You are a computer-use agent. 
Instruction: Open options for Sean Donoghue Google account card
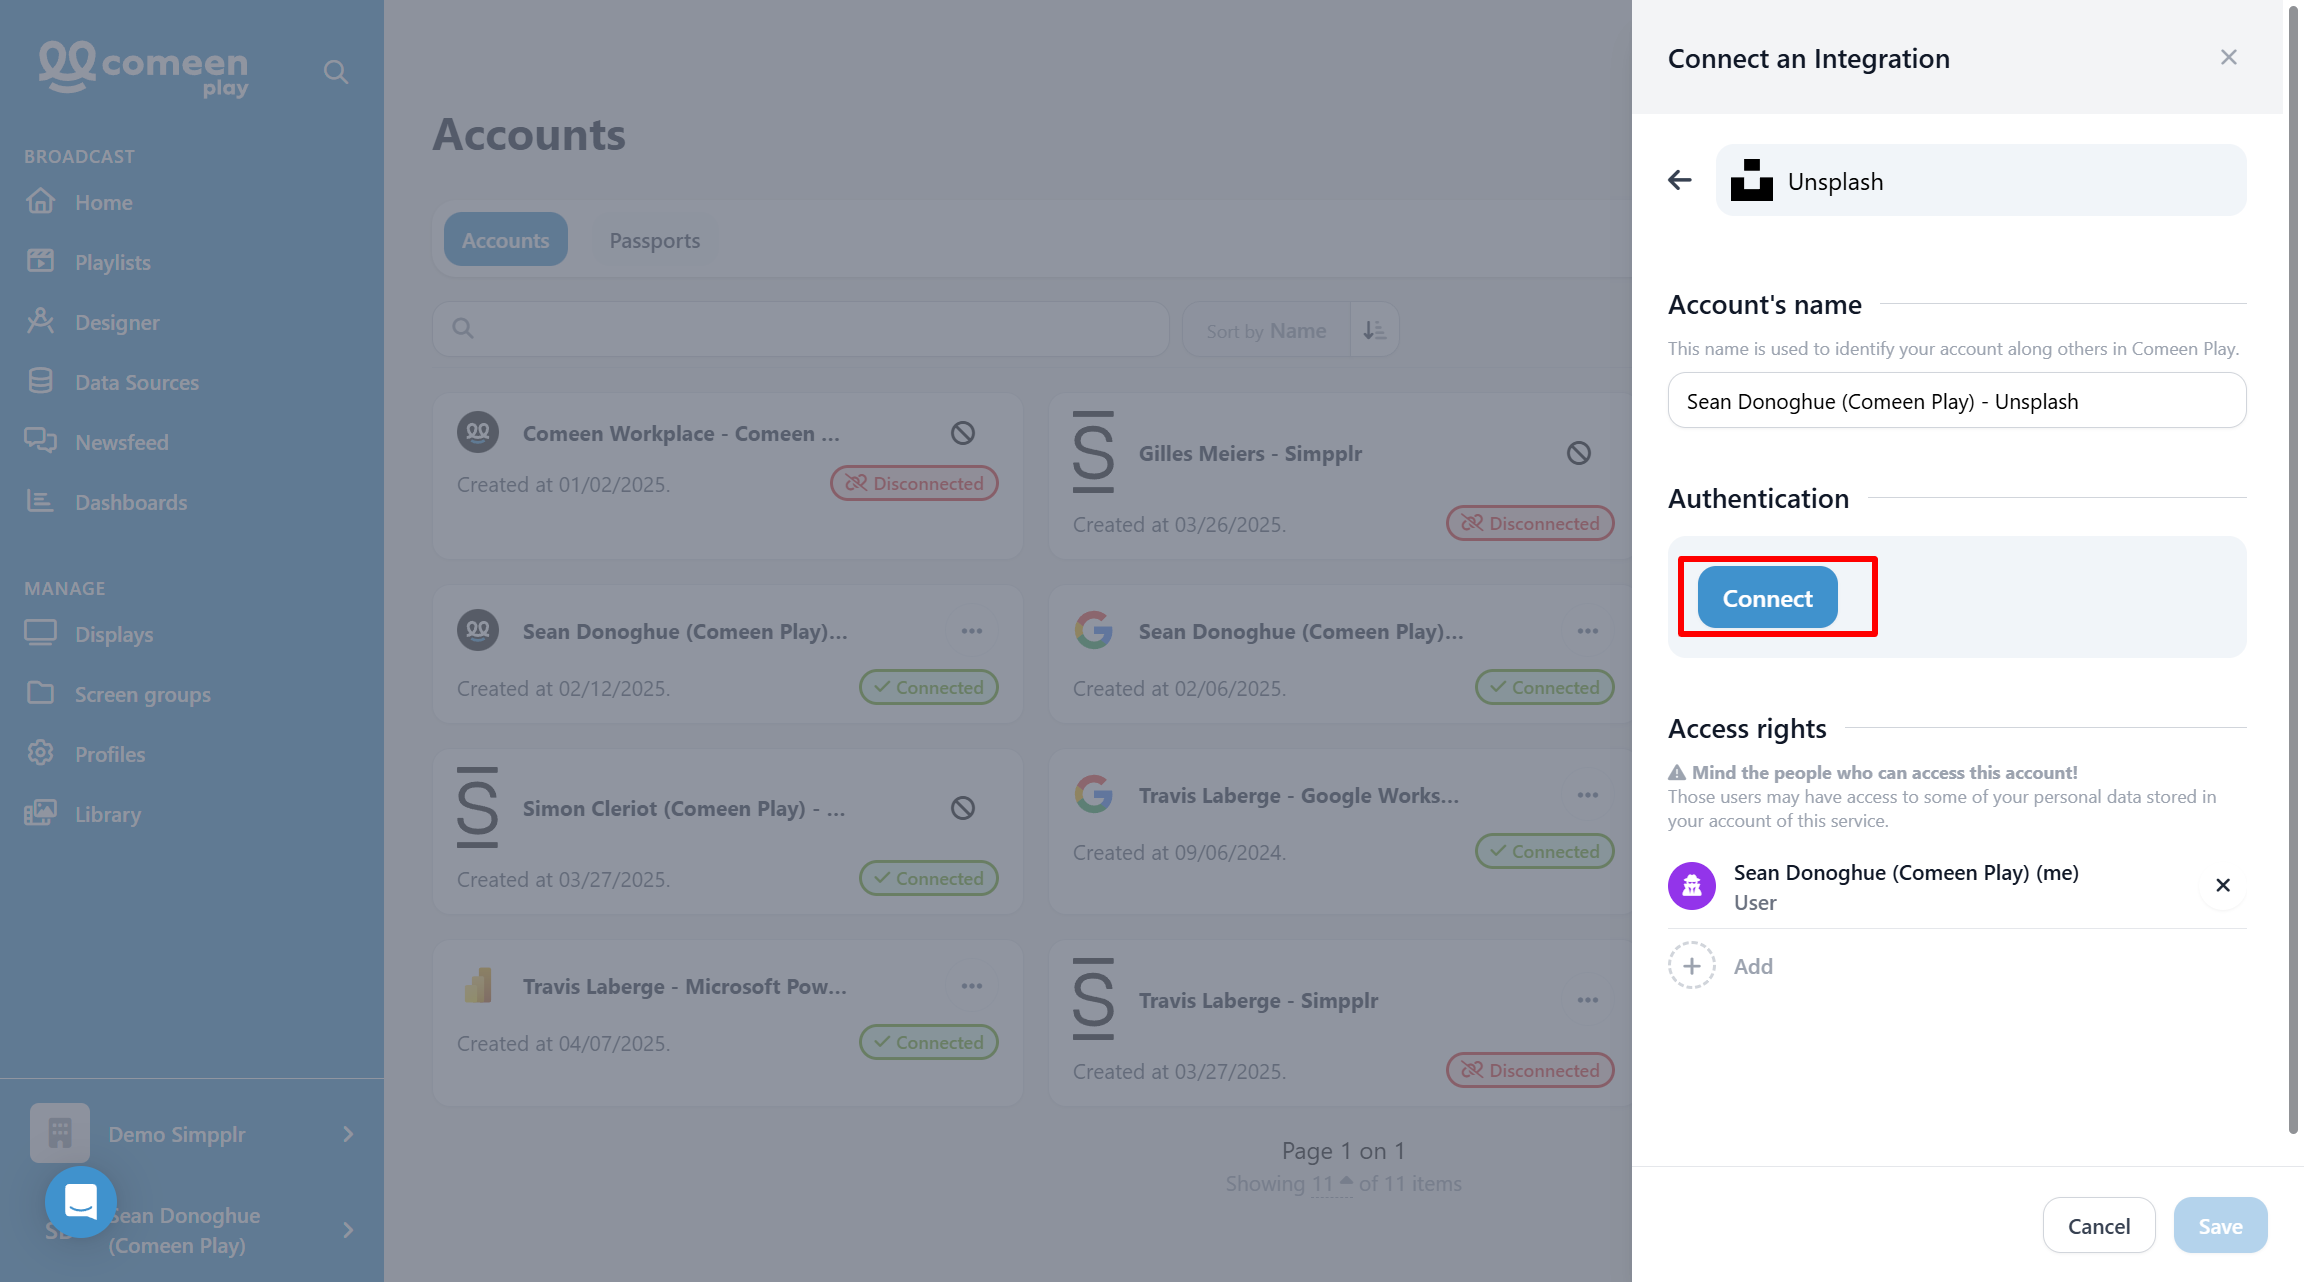click(x=1588, y=631)
